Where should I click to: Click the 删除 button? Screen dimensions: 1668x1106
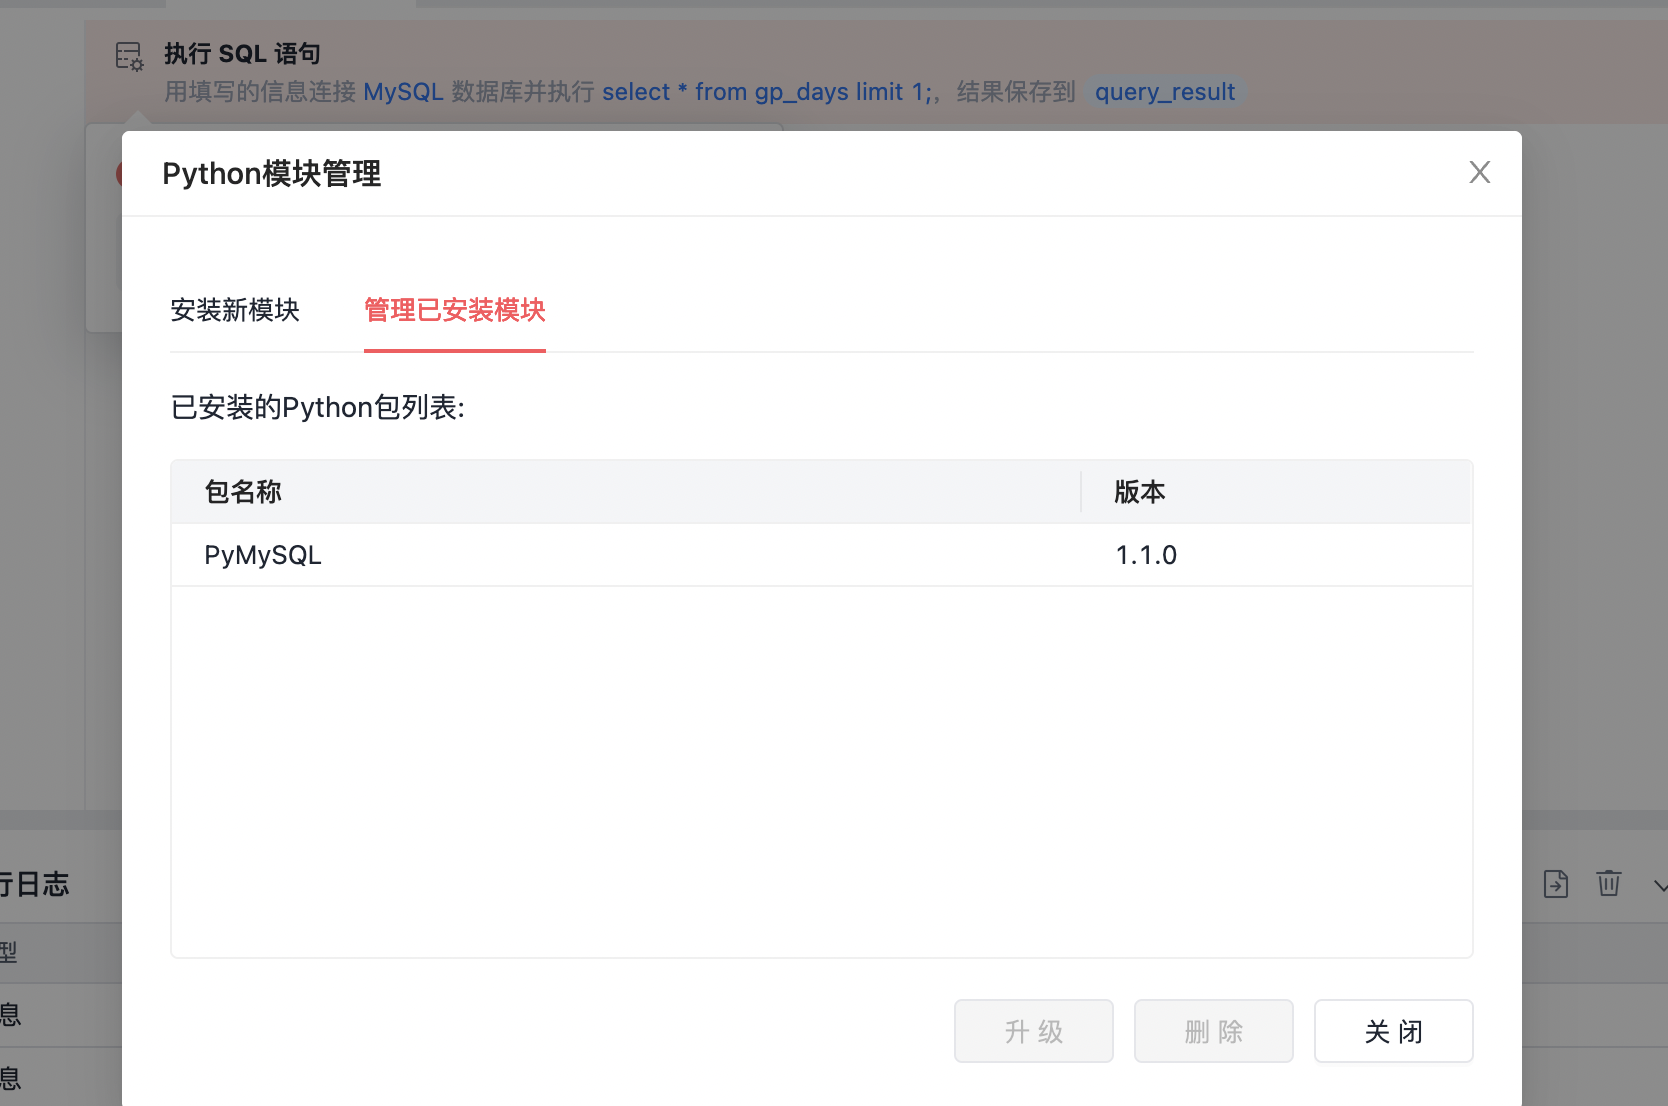(1214, 1031)
